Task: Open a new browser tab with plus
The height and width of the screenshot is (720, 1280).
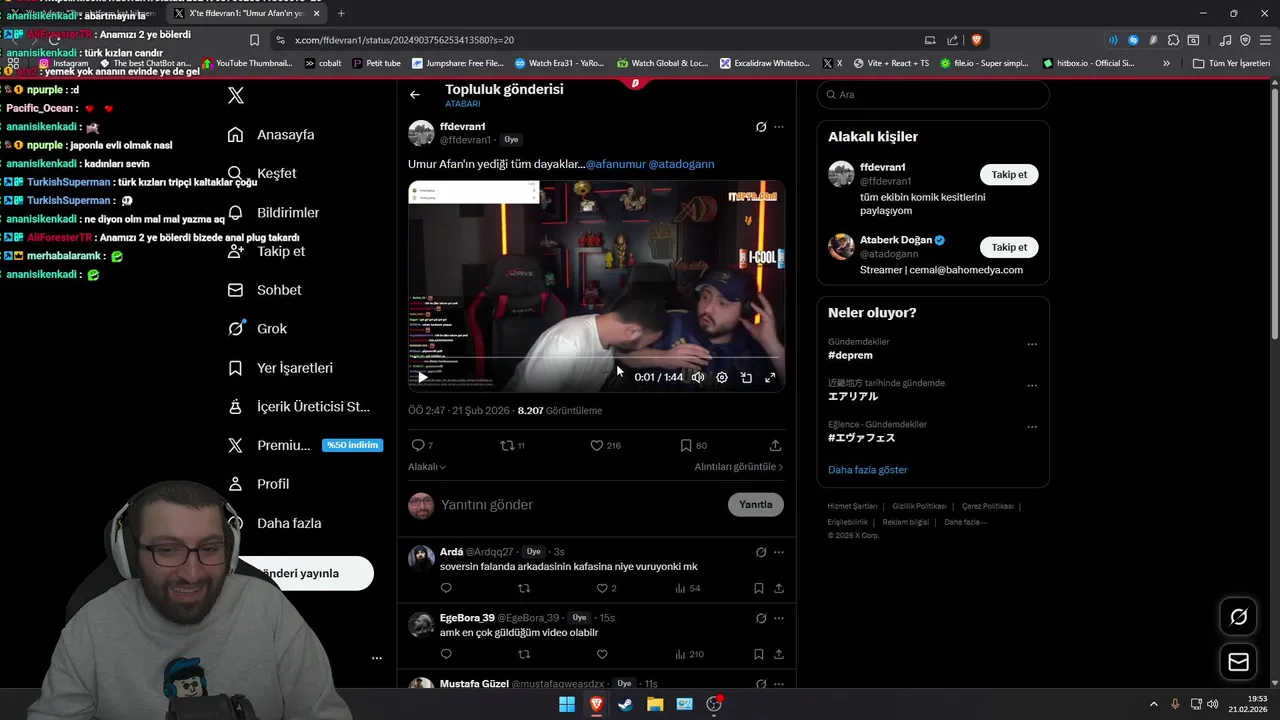Action: (x=341, y=13)
